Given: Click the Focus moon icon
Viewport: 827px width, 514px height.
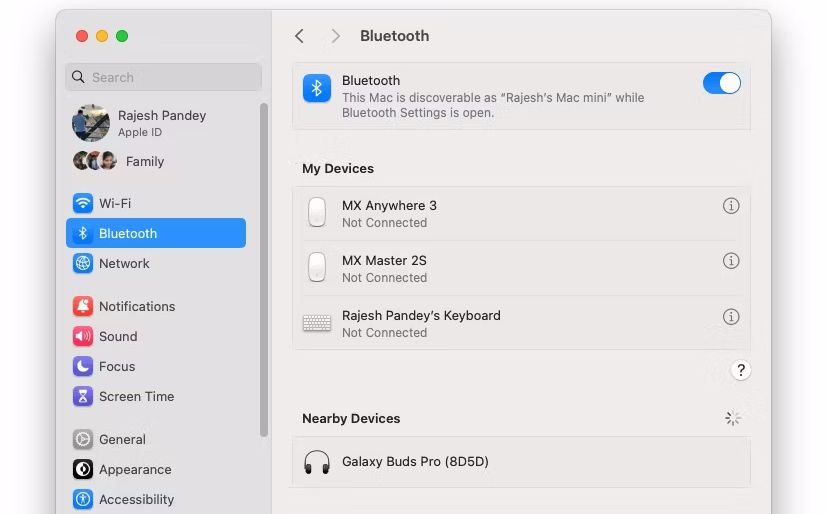Looking at the screenshot, I should coord(83,366).
